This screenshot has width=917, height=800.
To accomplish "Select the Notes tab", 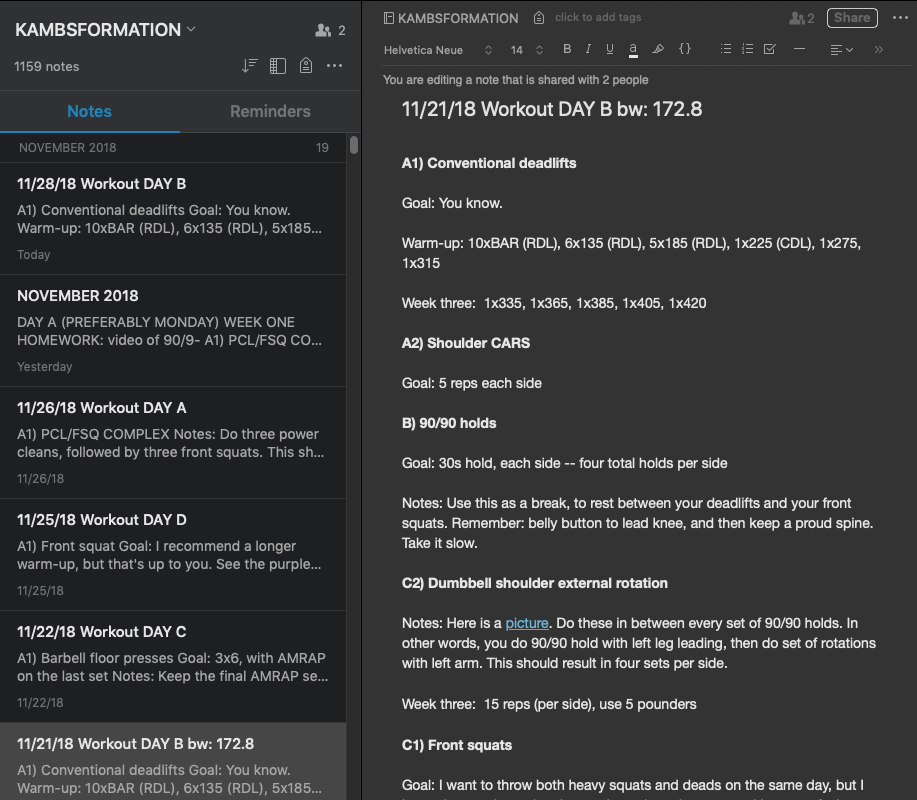I will click(x=89, y=111).
